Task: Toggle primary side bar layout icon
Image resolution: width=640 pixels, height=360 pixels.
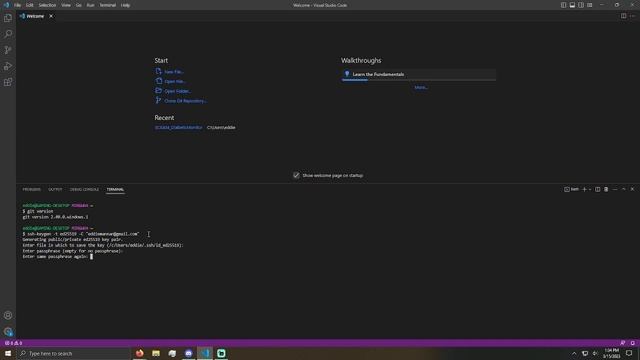Action: [563, 5]
